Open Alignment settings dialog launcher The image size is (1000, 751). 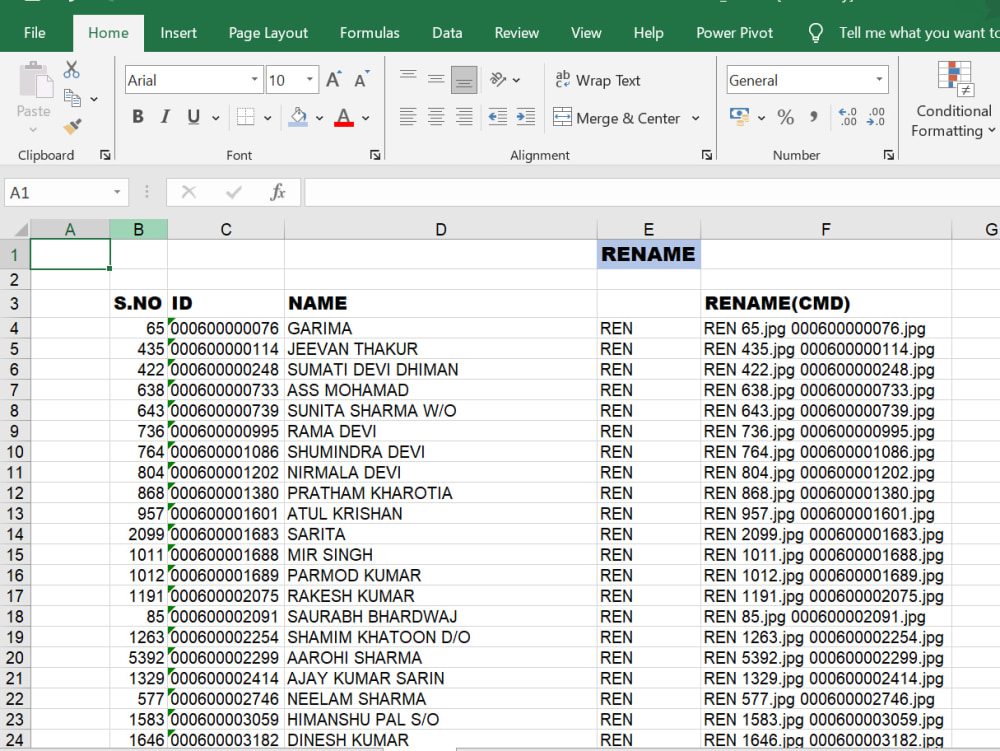tap(707, 155)
